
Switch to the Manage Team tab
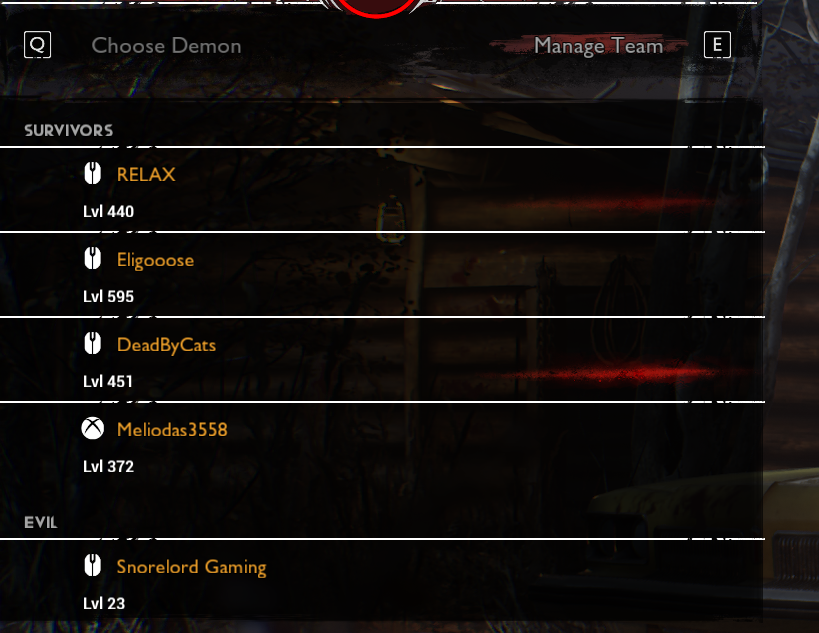[599, 46]
